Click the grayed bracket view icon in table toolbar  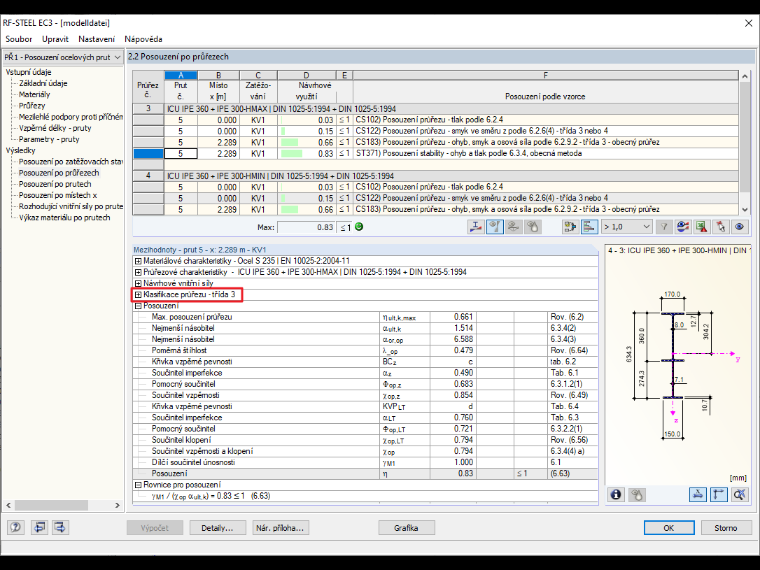513,227
